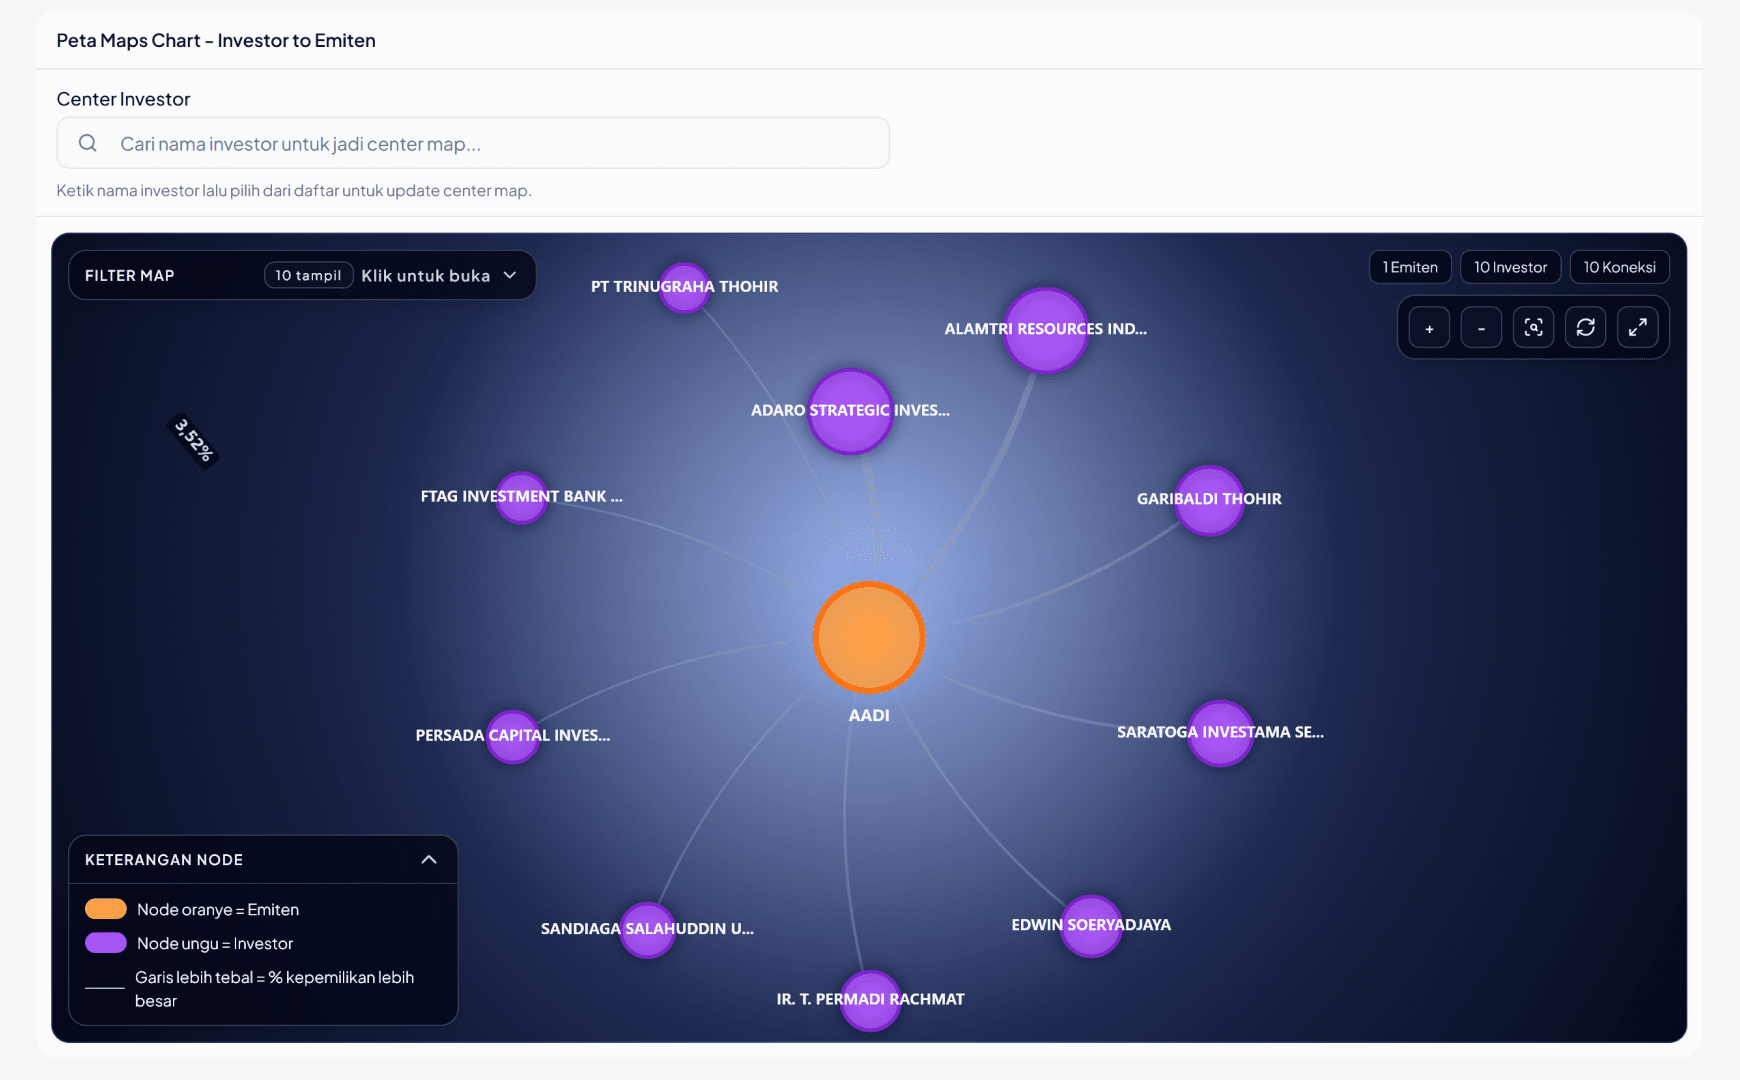Select the GARIBALDI THOHIR node
Screen dimensions: 1740x1080
[1209, 499]
